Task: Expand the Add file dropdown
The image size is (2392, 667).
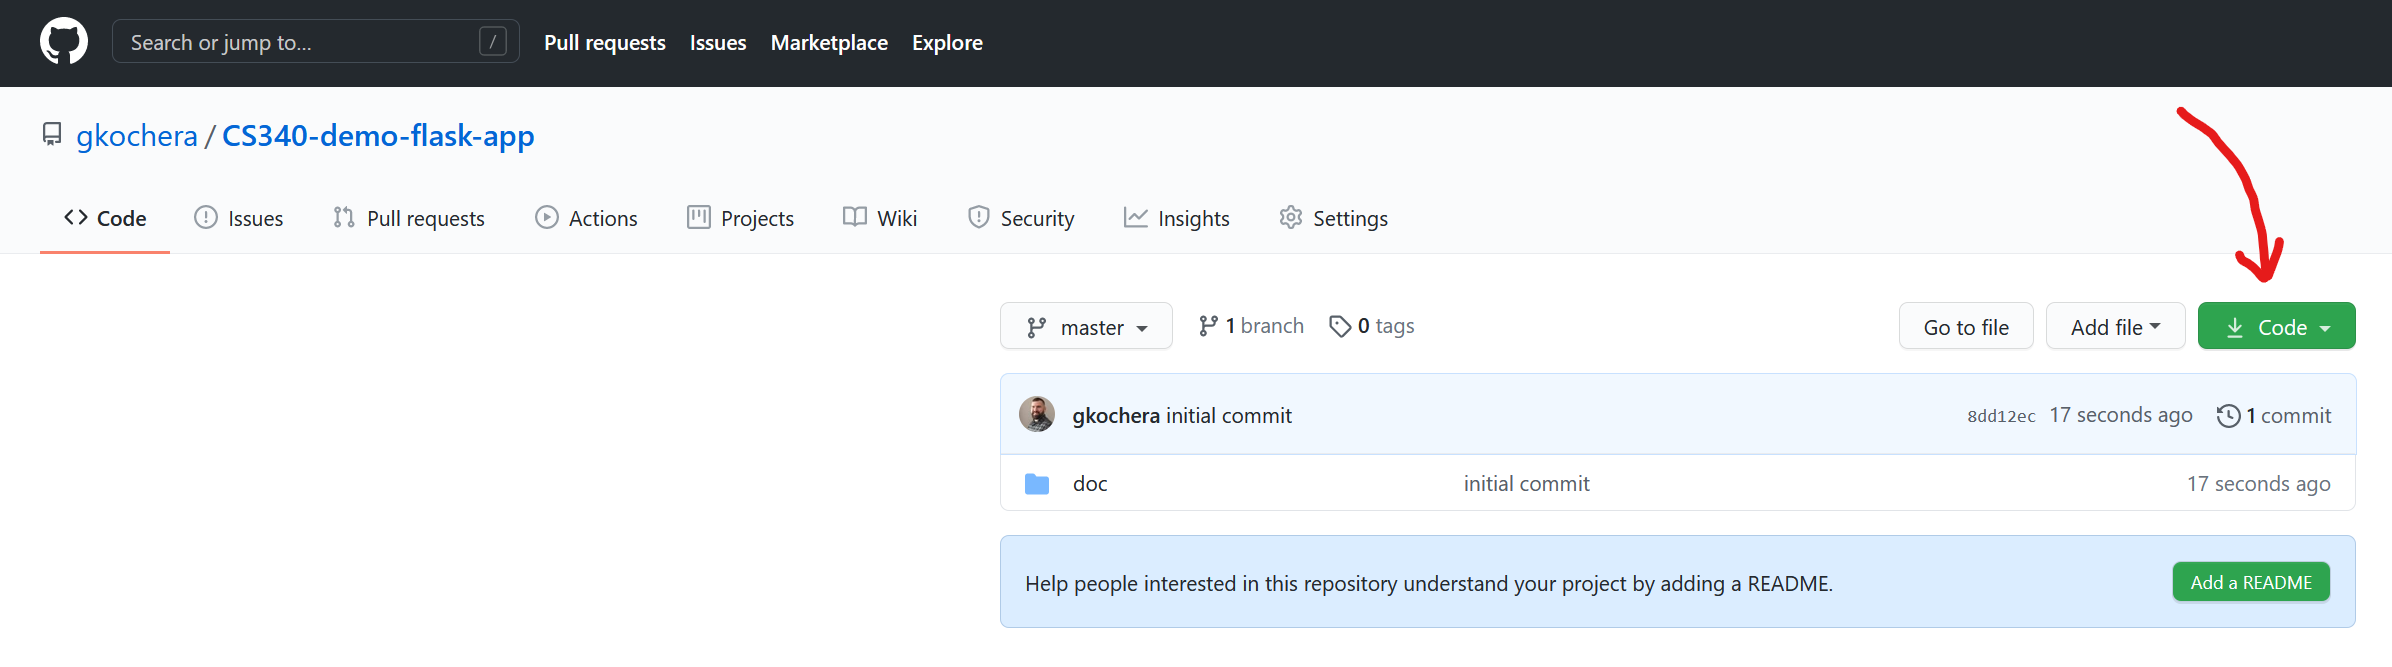Action: tap(2115, 327)
